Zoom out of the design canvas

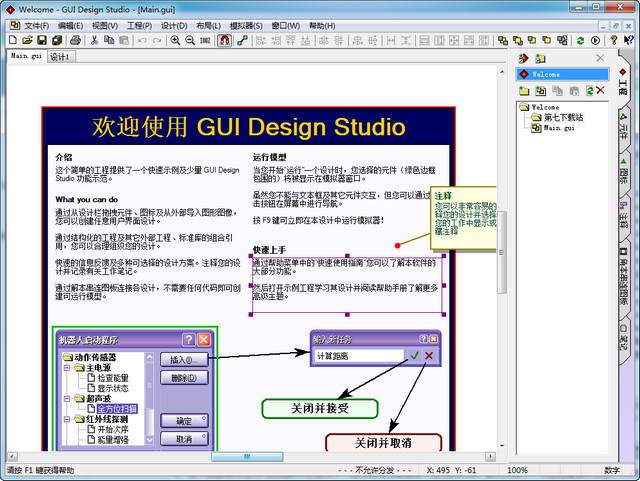pyautogui.click(x=190, y=40)
